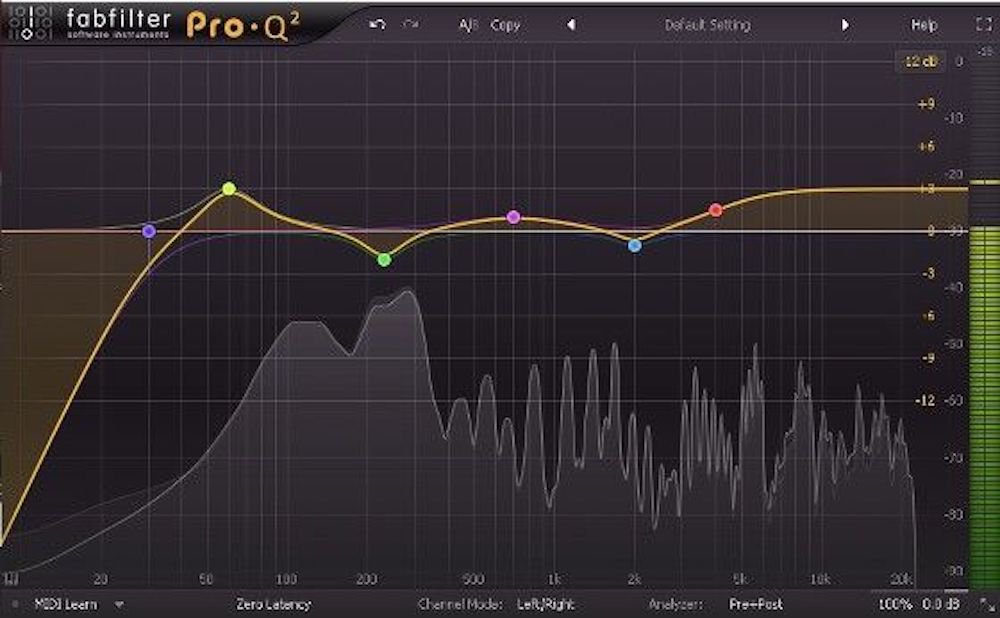Open the Zero Latency processing mode menu

pos(273,604)
